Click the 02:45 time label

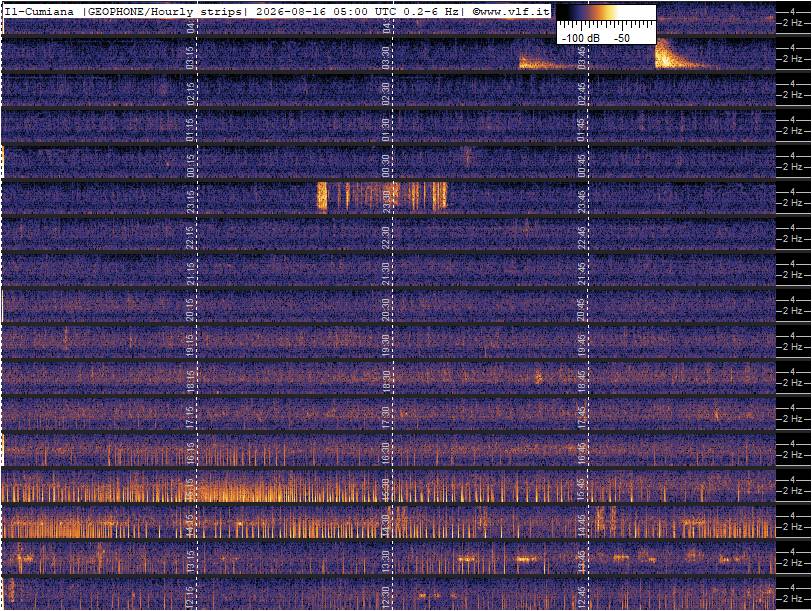point(582,94)
